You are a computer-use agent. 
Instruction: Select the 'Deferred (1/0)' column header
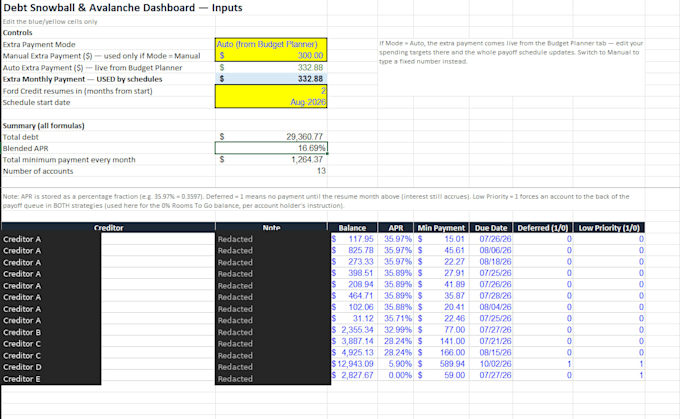coord(543,228)
